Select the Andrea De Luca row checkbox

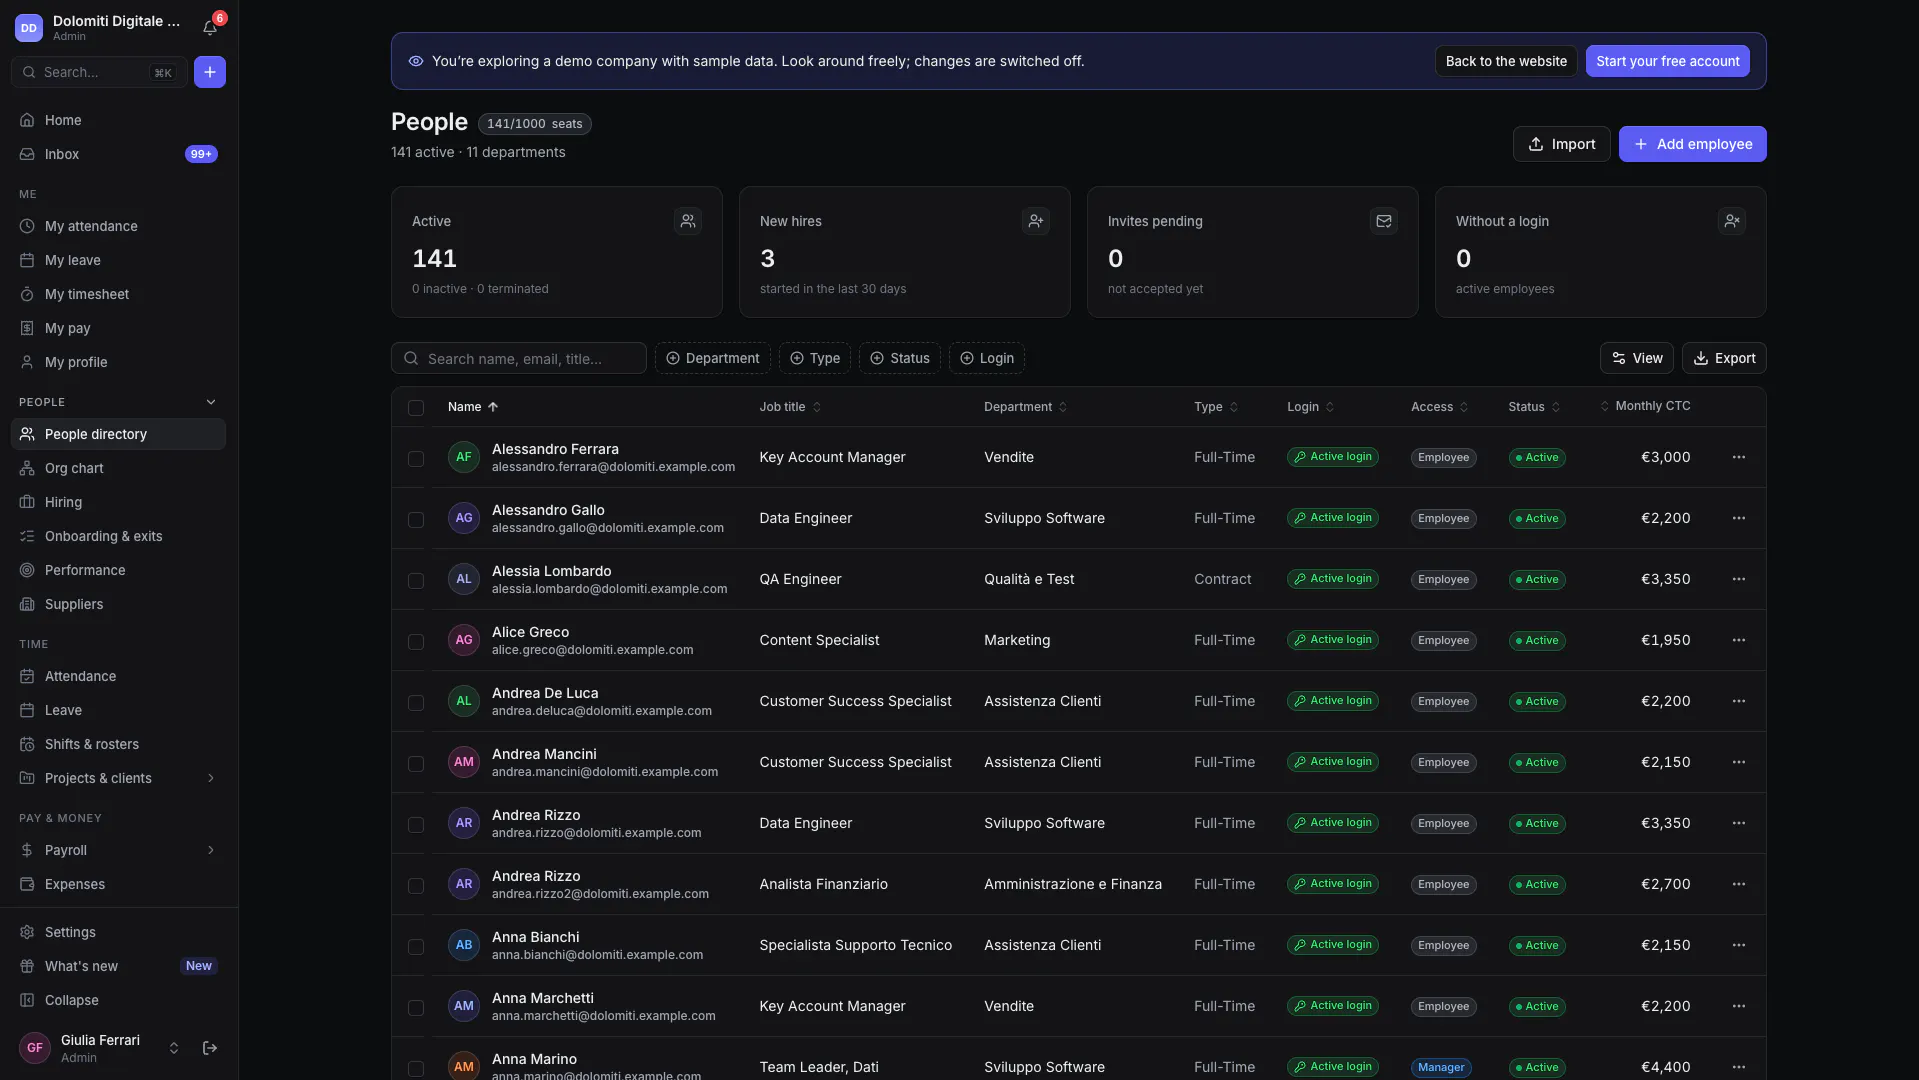(416, 703)
